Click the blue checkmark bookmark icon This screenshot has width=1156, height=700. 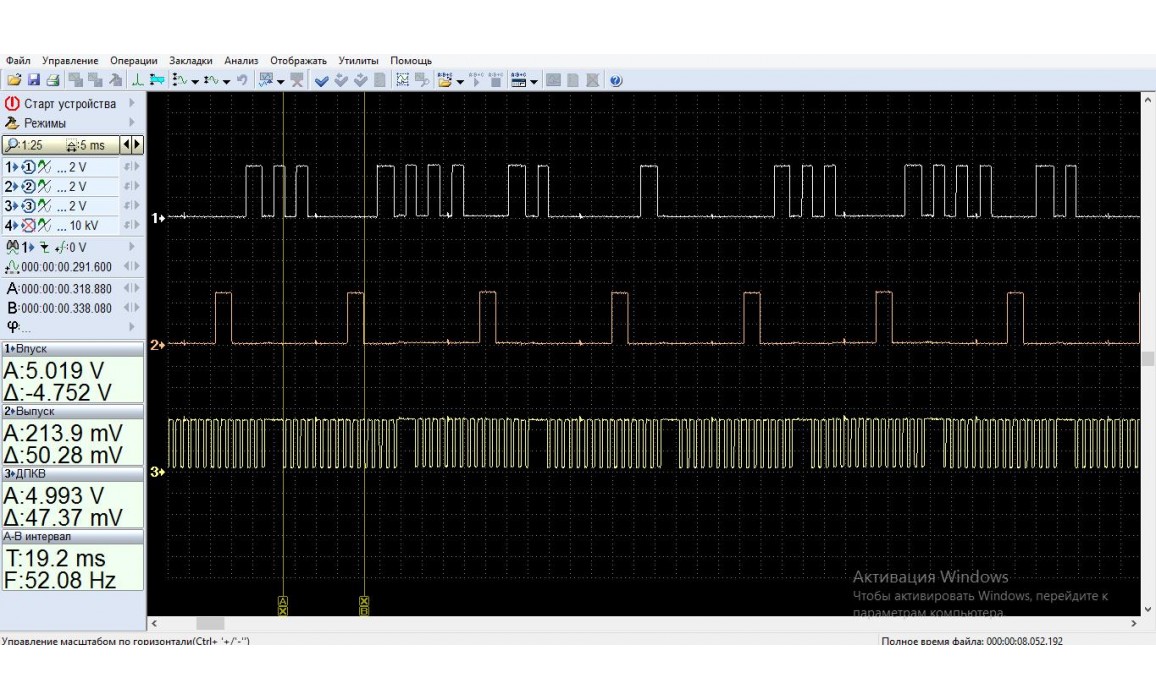coord(322,80)
